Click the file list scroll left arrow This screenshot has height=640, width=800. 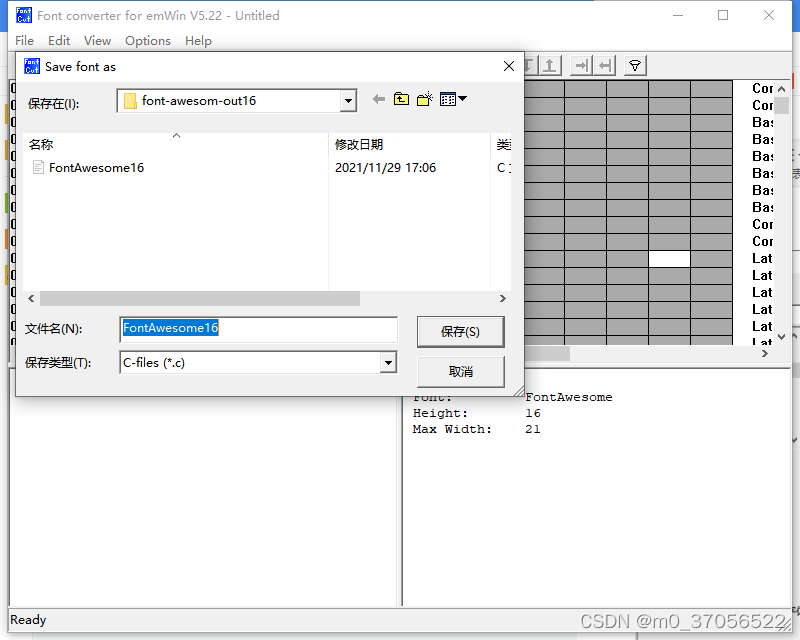coord(31,299)
